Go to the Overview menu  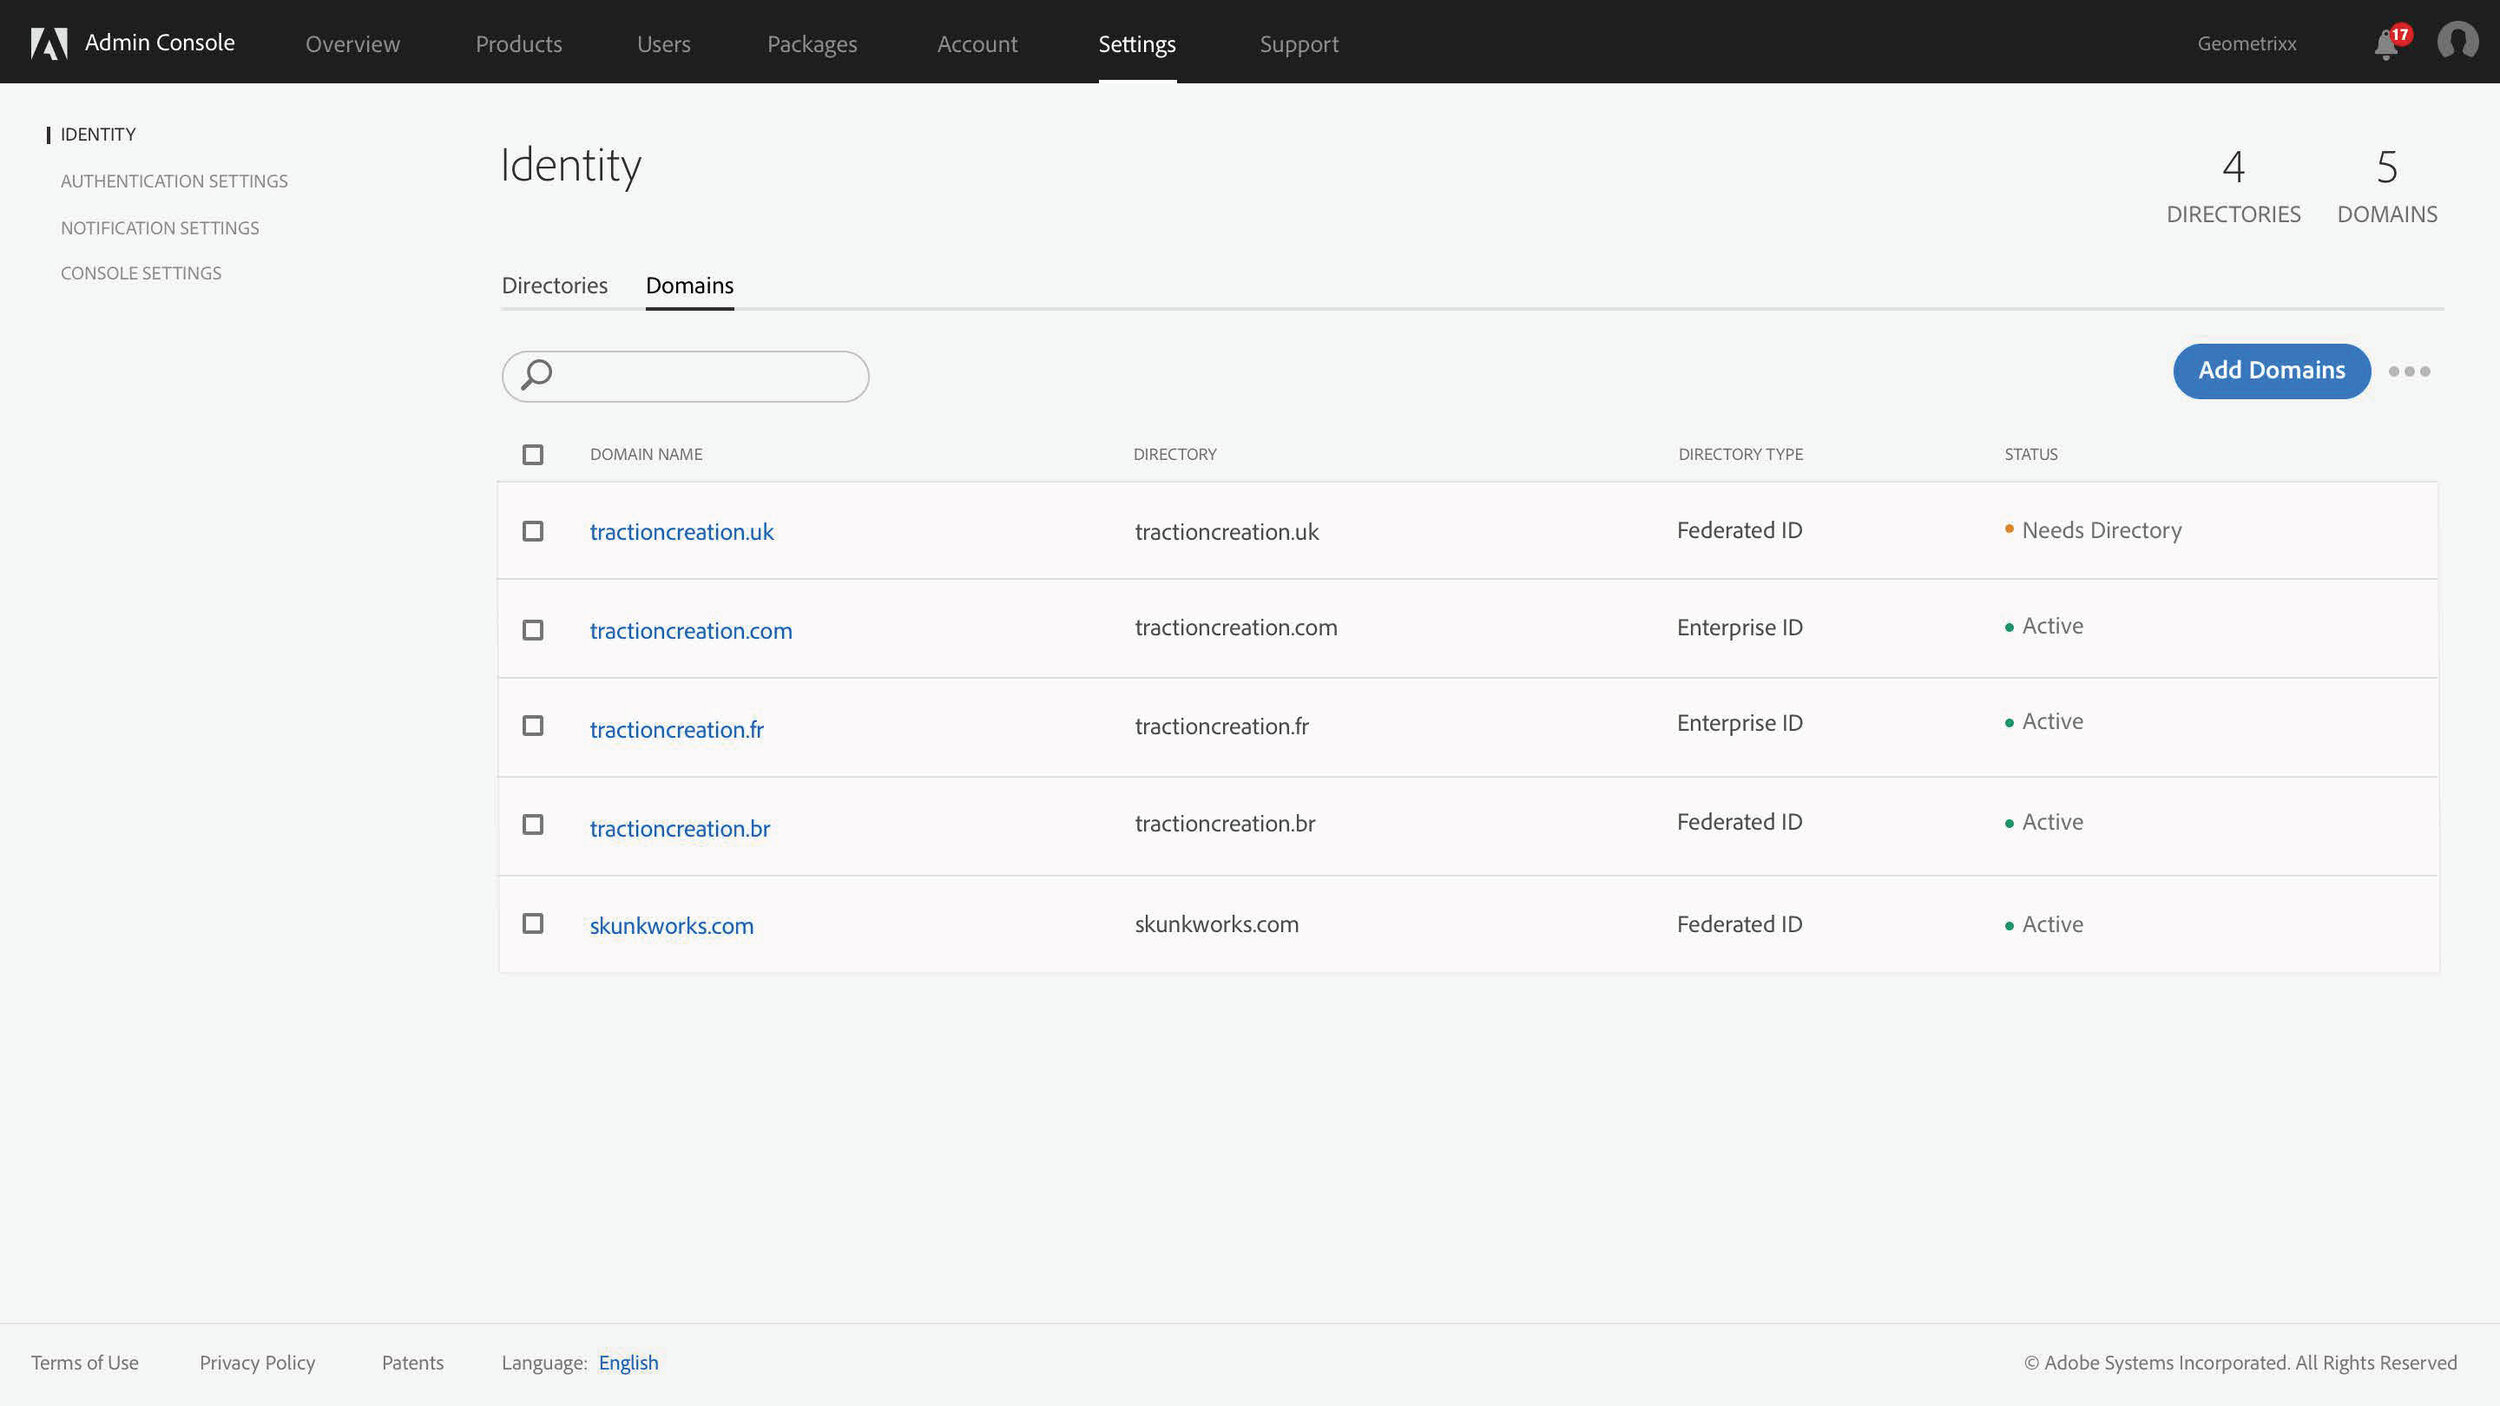click(352, 44)
